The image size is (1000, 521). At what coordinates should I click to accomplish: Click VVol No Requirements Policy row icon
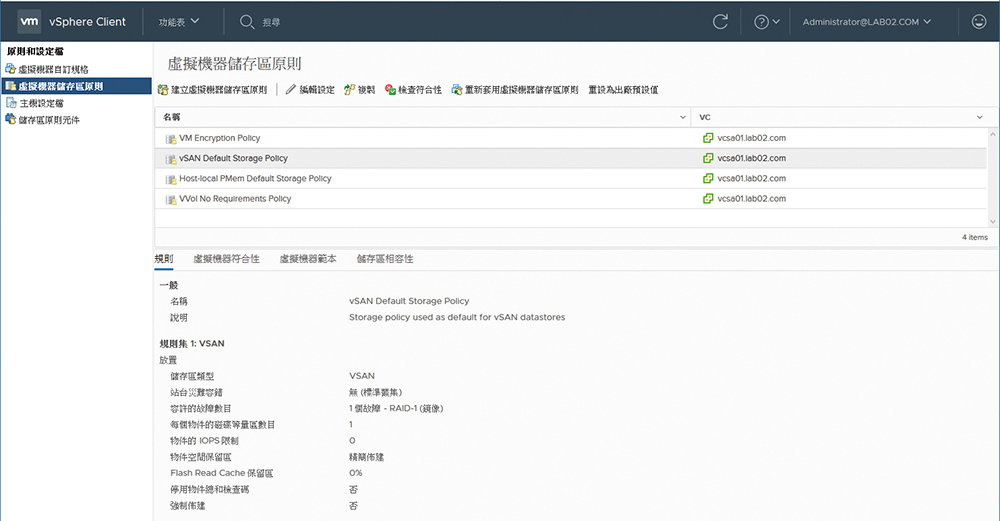click(171, 200)
